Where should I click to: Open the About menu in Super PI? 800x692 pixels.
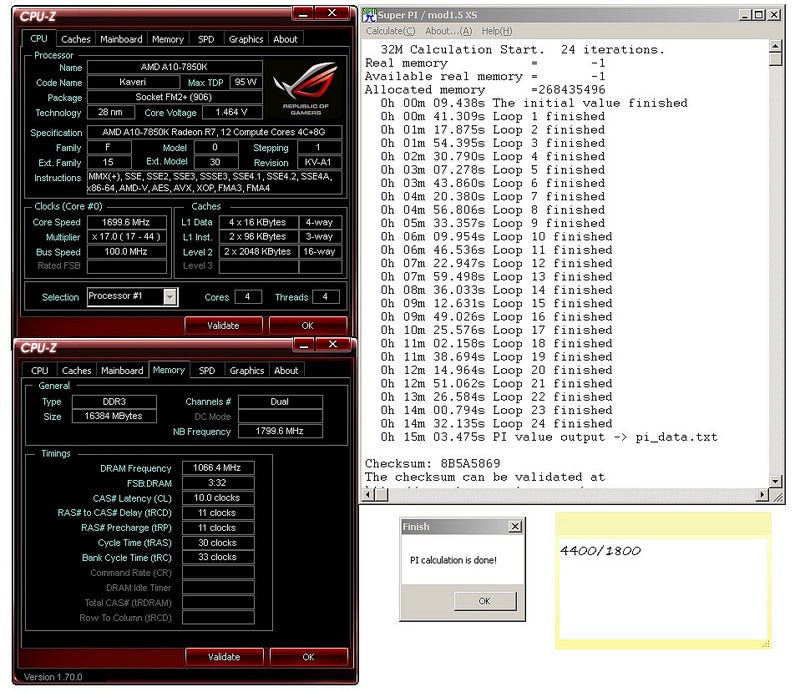[448, 31]
